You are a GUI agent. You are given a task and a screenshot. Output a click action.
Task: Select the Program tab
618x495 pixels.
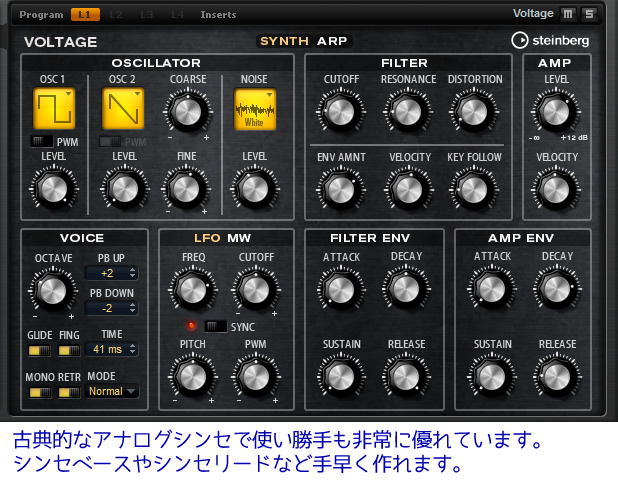pos(41,15)
